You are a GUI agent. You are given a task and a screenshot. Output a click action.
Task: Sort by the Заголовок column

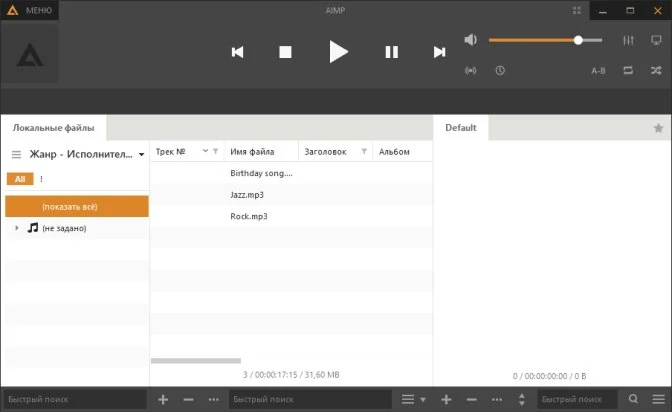pyautogui.click(x=325, y=152)
